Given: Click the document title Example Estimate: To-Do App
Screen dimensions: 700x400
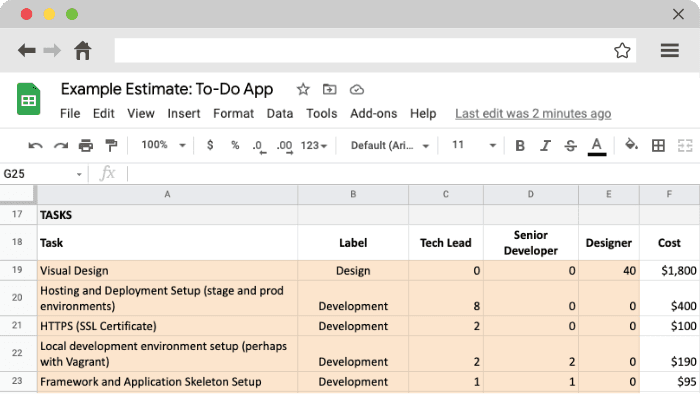Looking at the screenshot, I should pyautogui.click(x=167, y=89).
